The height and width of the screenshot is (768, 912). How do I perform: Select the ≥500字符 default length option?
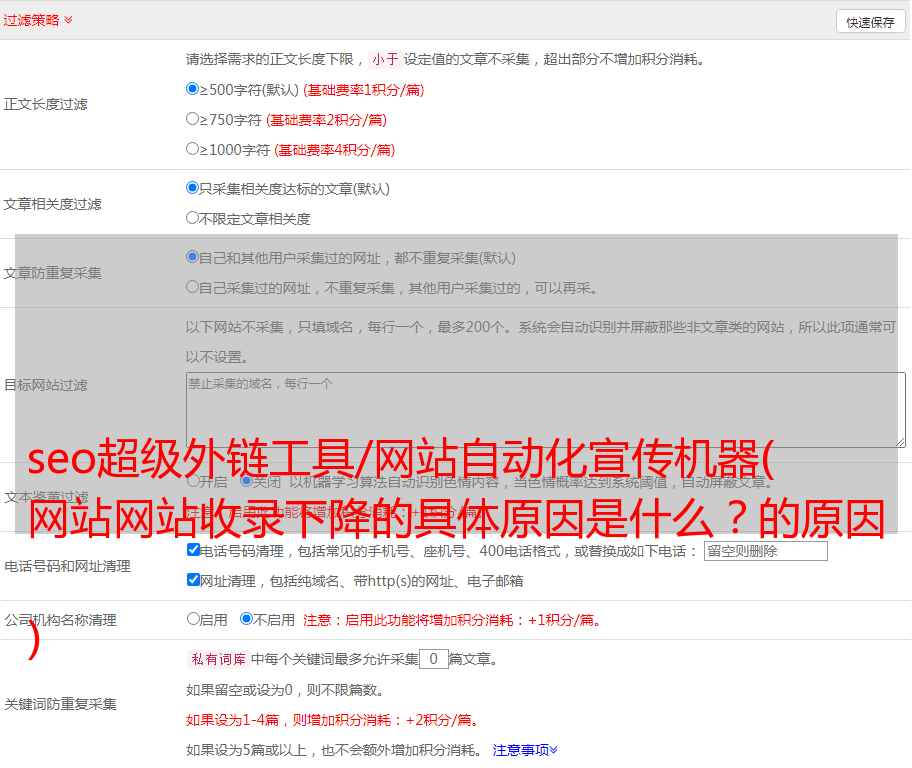pos(193,89)
